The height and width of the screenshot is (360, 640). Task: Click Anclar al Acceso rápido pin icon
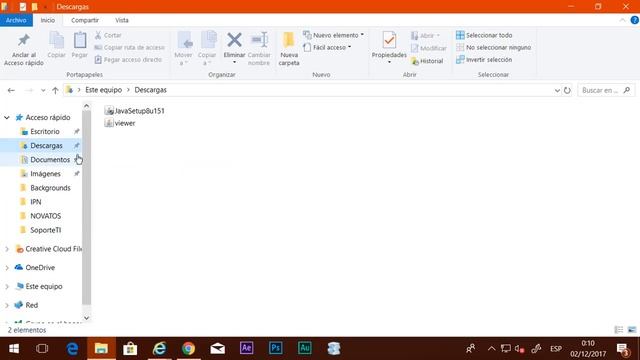(24, 40)
